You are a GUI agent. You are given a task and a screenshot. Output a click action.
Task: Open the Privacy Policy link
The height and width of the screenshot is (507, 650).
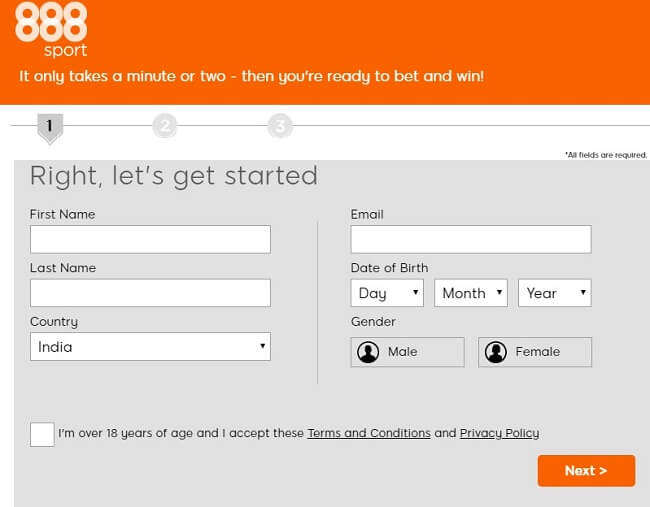(500, 433)
